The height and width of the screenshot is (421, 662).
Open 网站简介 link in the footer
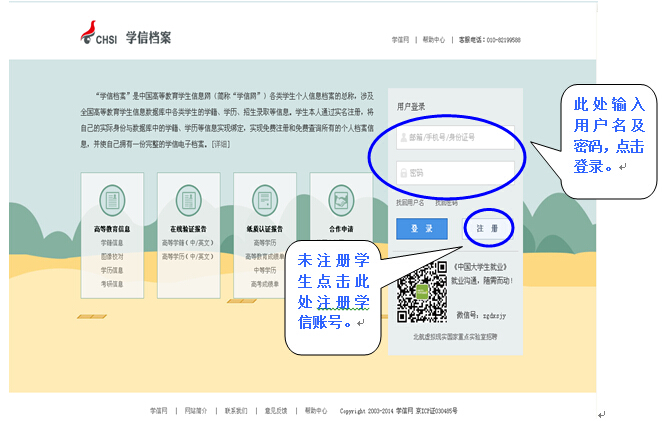[196, 410]
